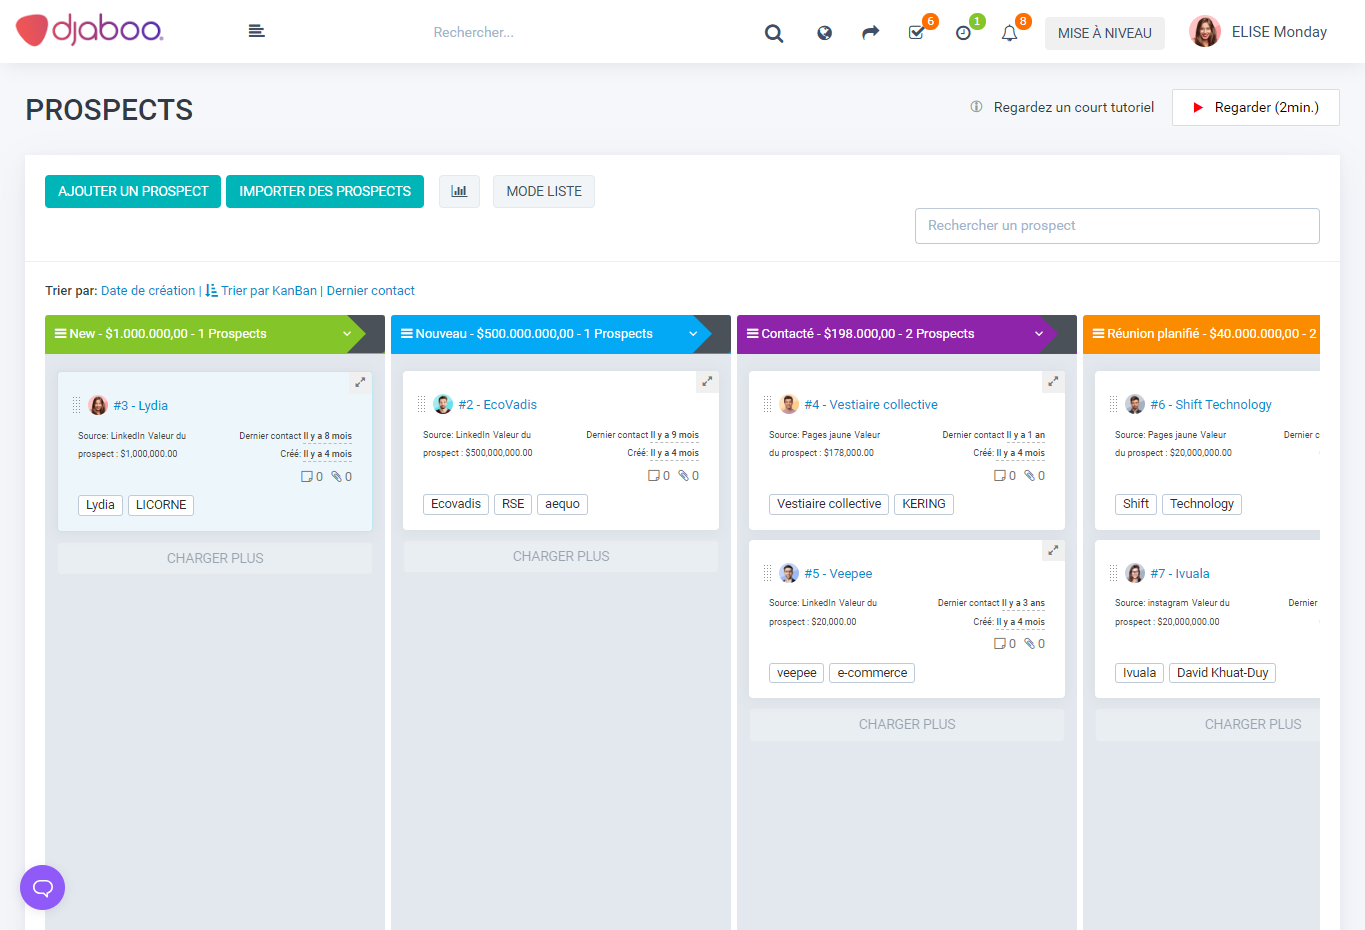Click the aequo tag
The width and height of the screenshot is (1365, 930).
562,504
